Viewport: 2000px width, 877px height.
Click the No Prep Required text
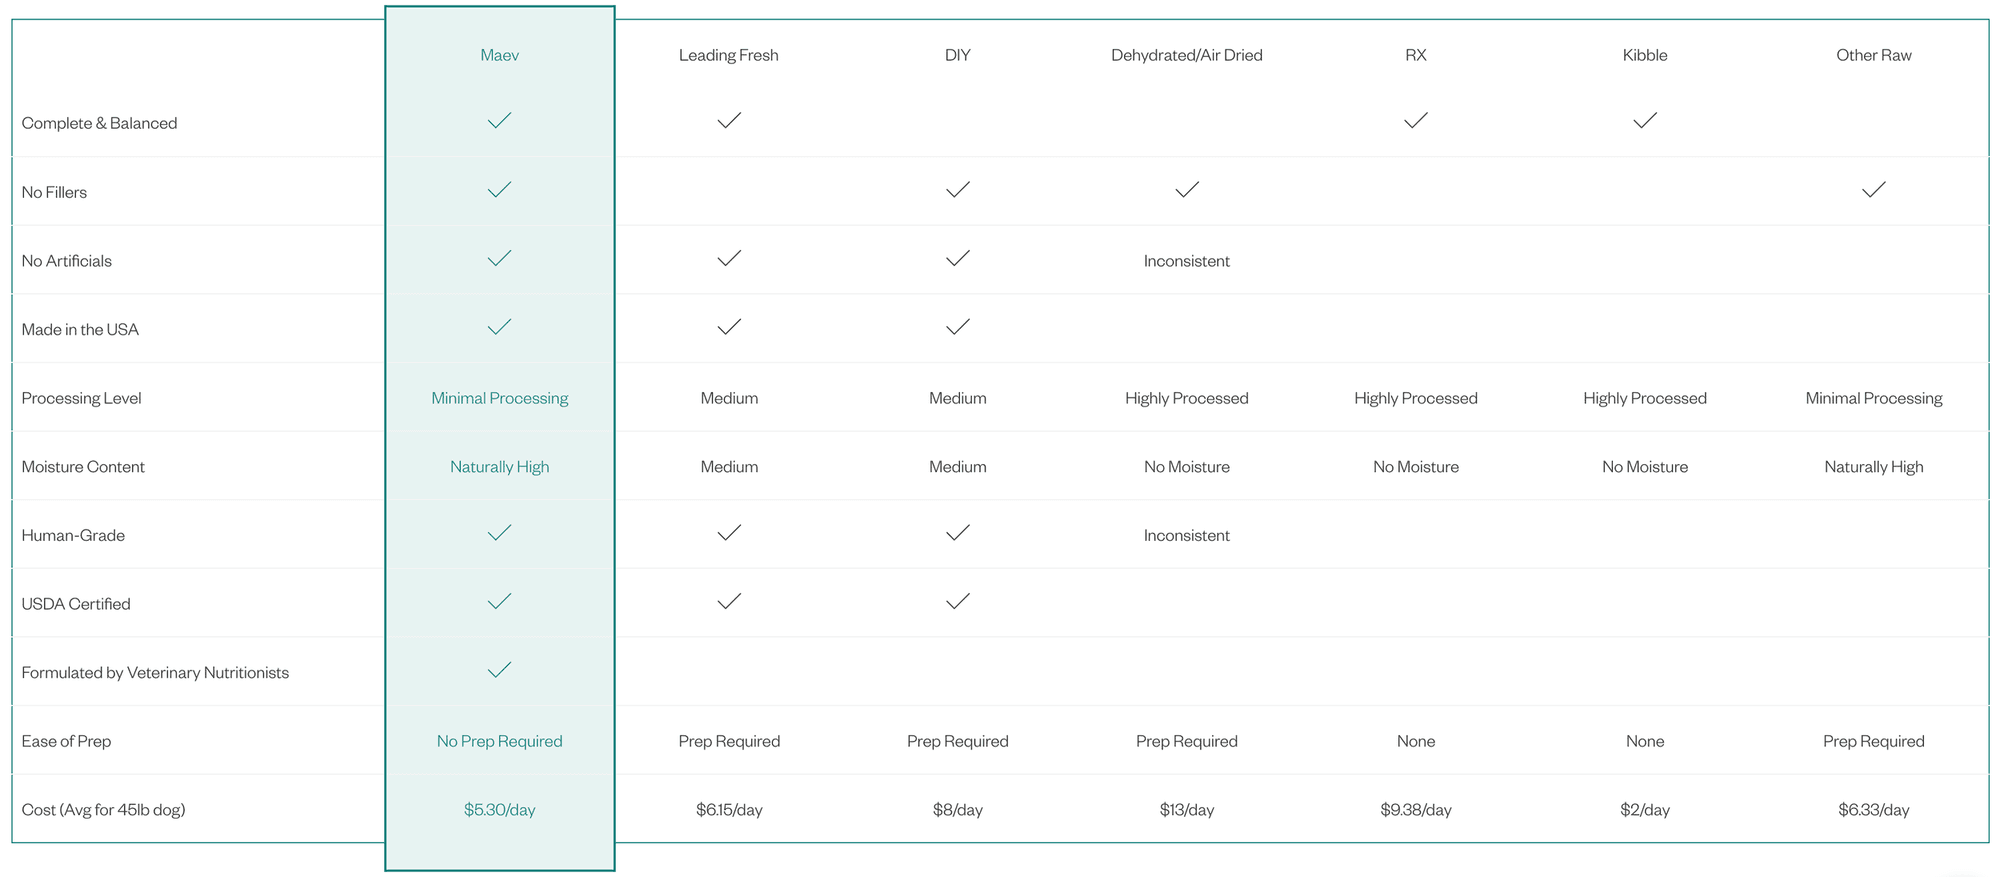[499, 741]
